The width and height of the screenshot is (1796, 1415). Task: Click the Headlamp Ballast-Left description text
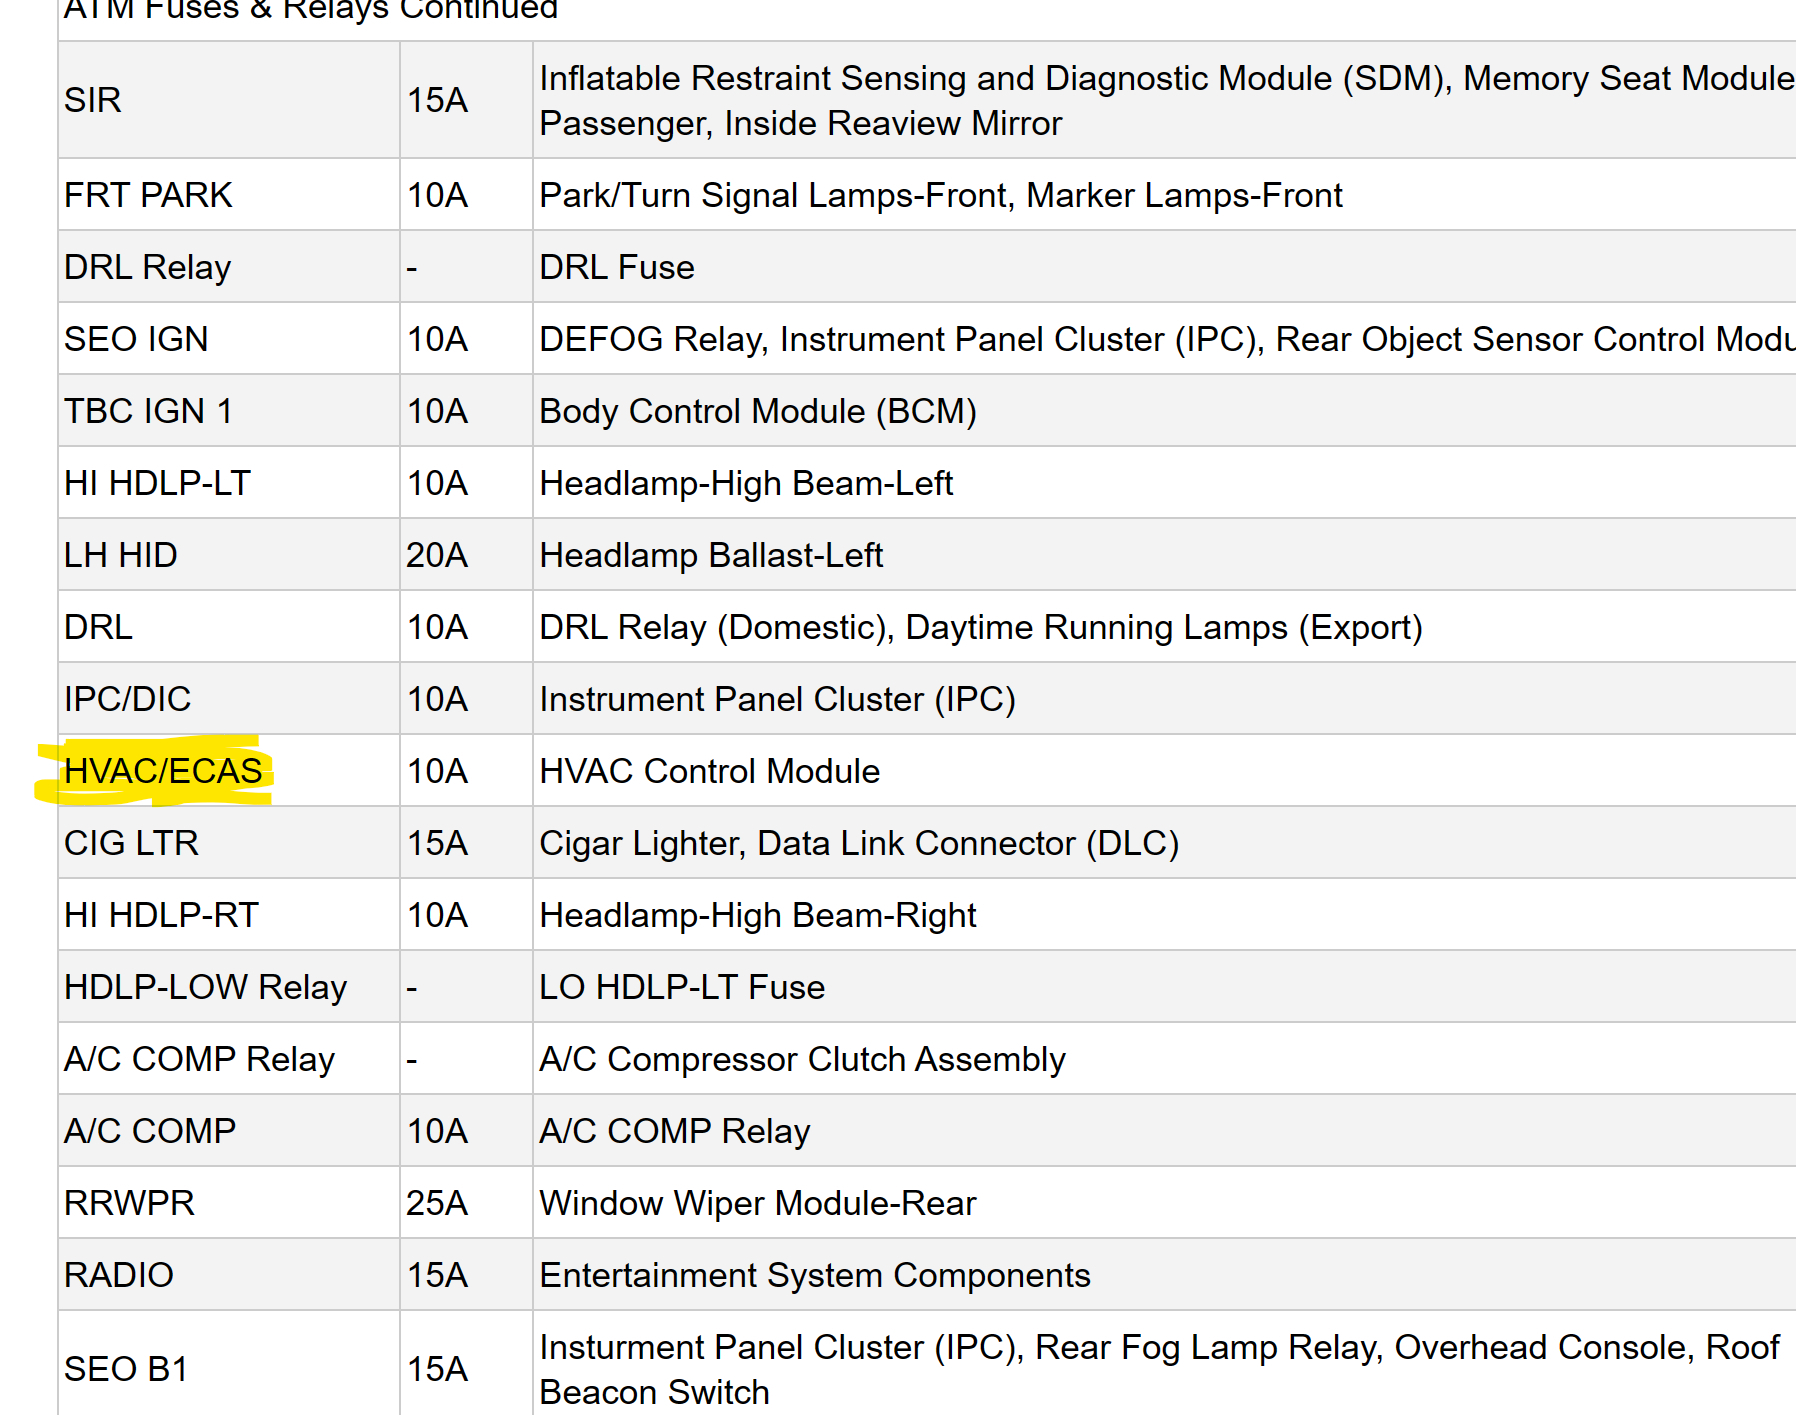coord(711,555)
